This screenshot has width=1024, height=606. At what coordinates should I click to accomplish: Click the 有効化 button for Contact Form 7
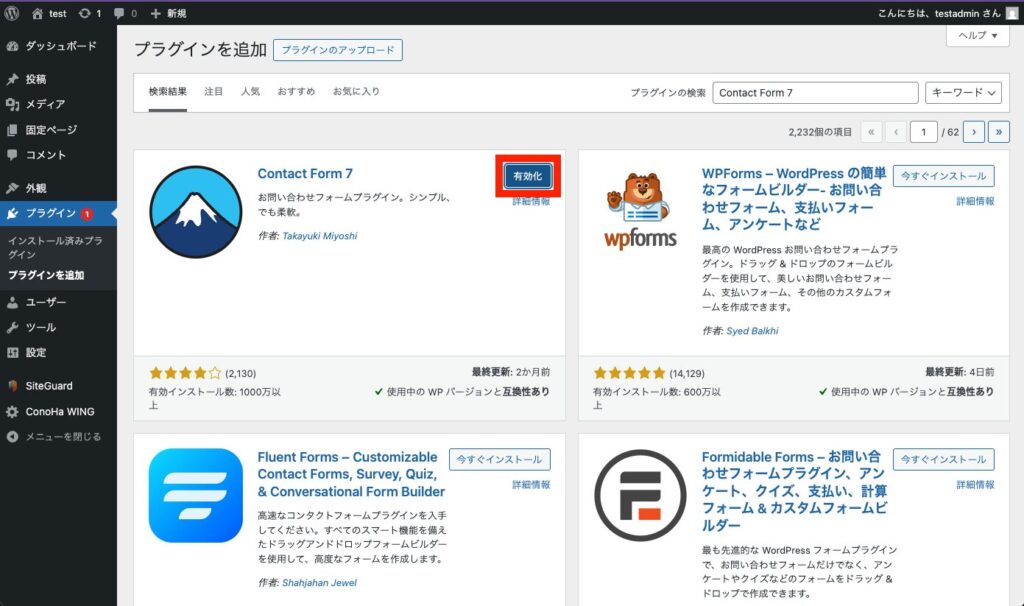click(x=528, y=176)
